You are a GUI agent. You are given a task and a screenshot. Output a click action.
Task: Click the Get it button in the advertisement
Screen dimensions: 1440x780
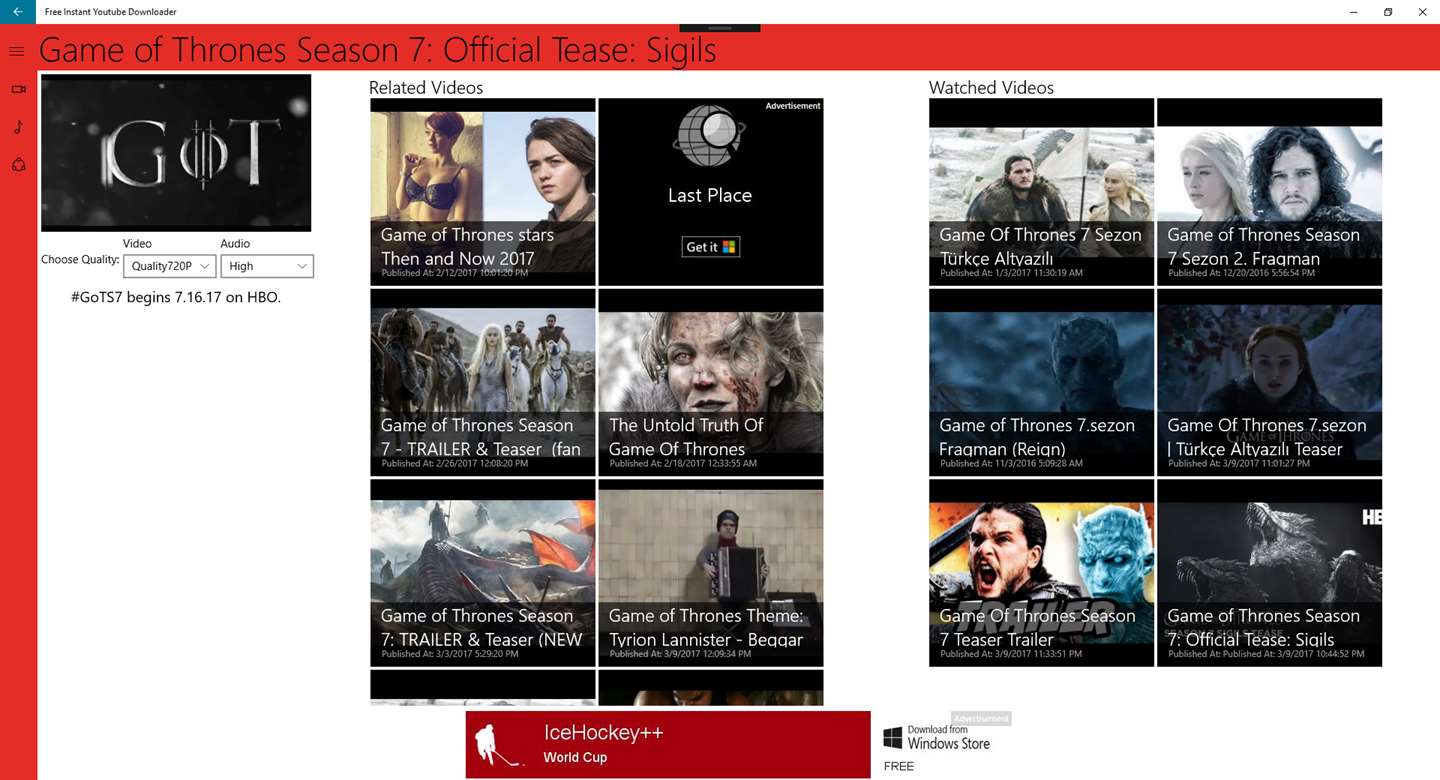[x=710, y=247]
